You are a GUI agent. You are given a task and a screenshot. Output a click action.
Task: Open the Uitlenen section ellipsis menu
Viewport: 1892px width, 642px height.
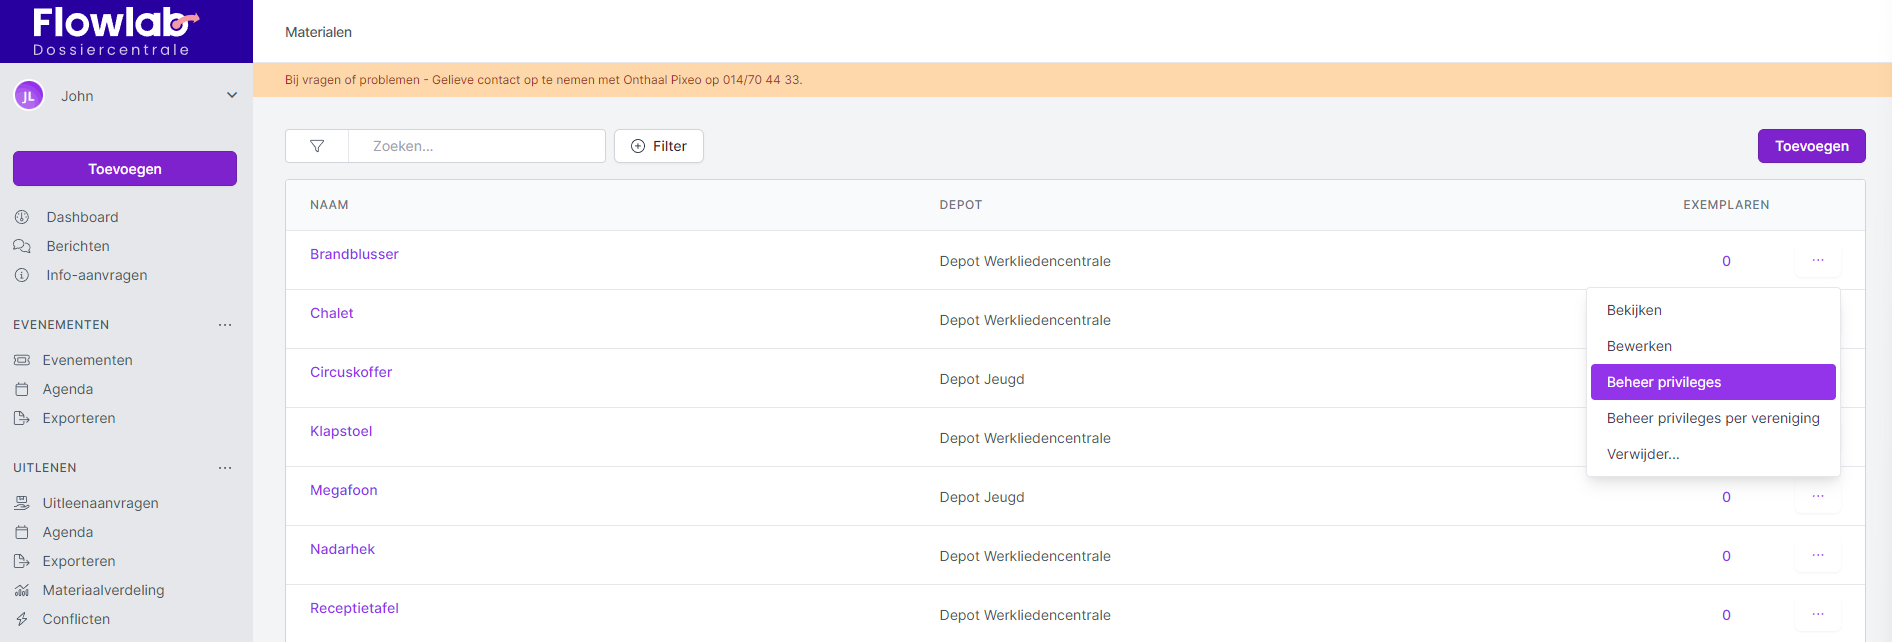(225, 468)
